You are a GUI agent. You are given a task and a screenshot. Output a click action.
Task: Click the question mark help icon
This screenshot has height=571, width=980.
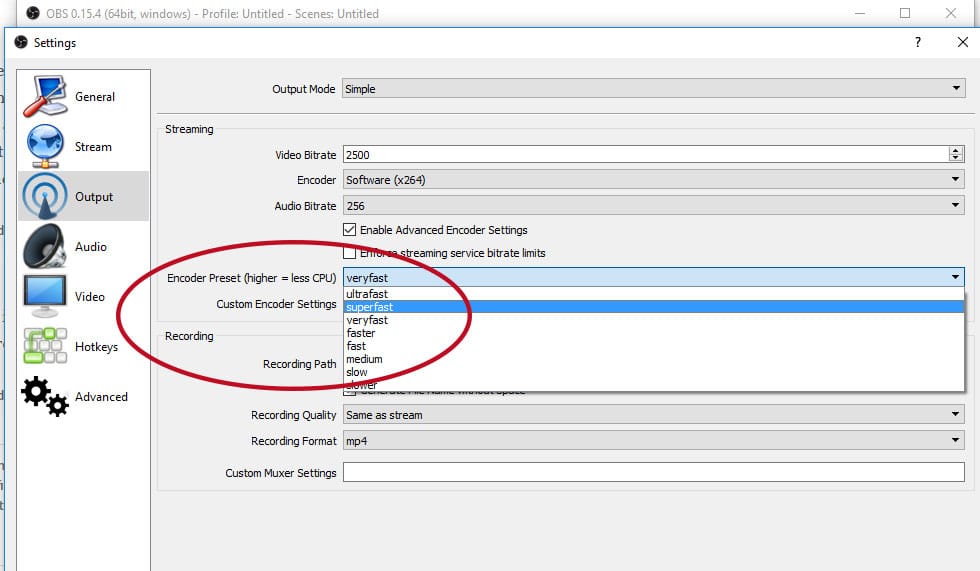pos(918,42)
